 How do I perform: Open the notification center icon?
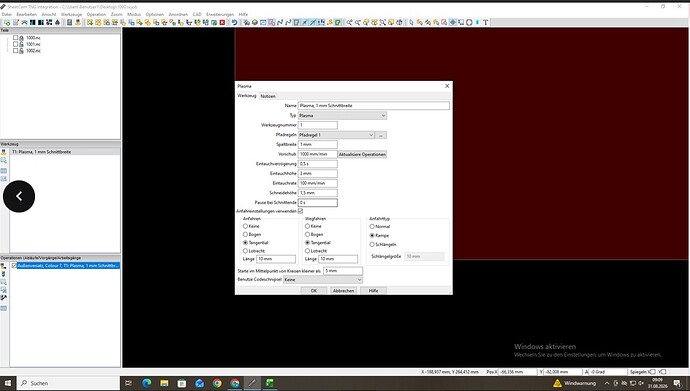pyautogui.click(x=678, y=383)
